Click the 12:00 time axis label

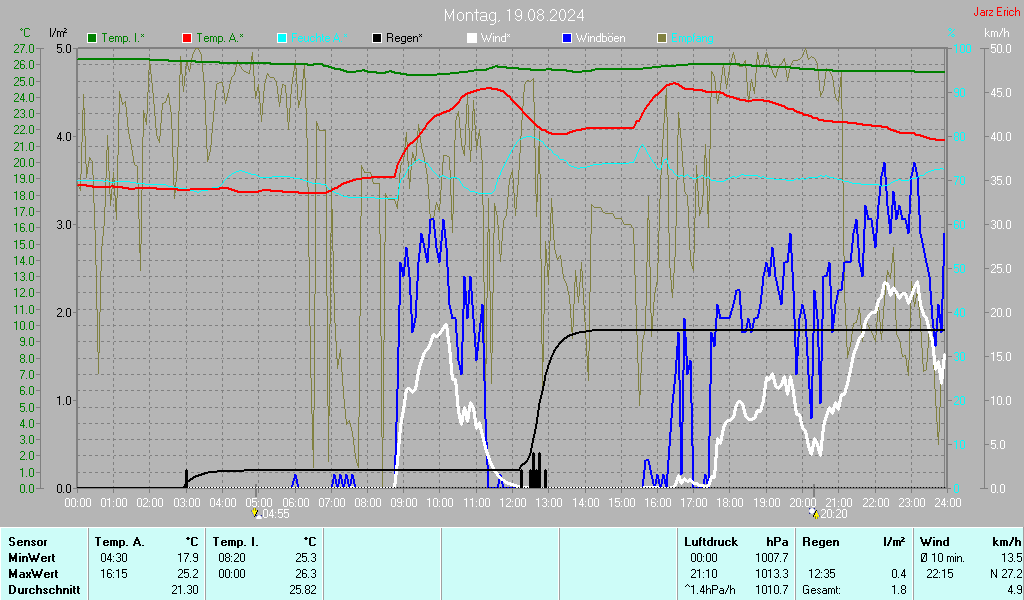coord(512,501)
